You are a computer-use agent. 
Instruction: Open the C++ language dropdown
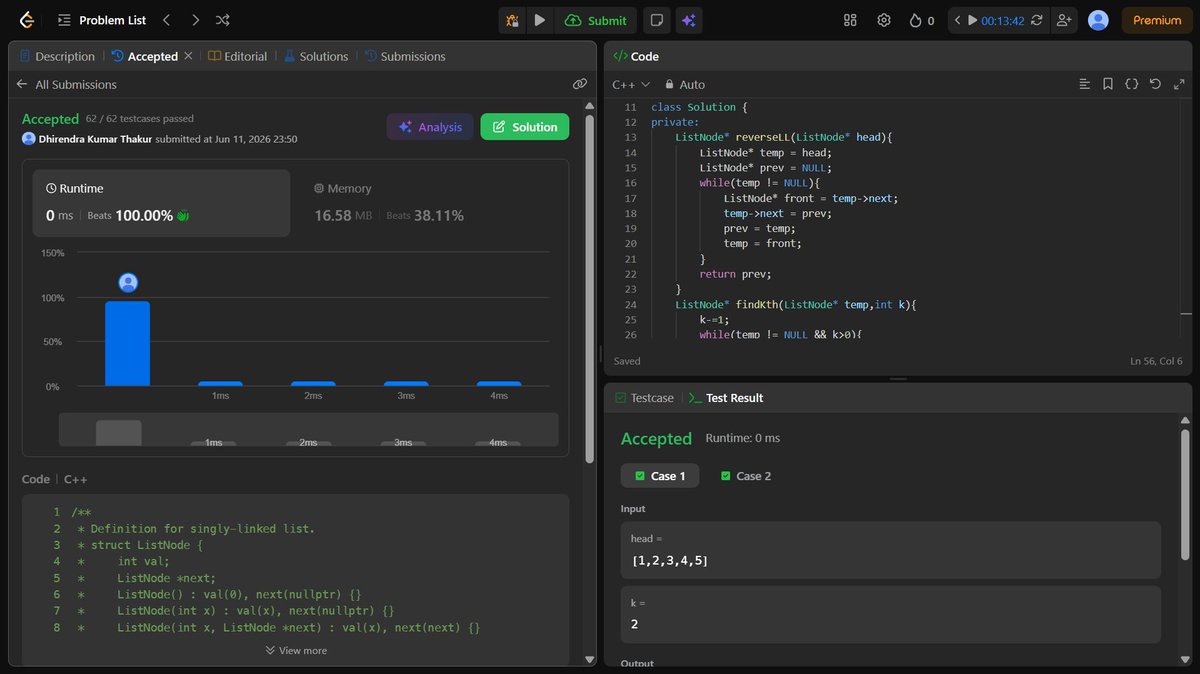pyautogui.click(x=631, y=85)
